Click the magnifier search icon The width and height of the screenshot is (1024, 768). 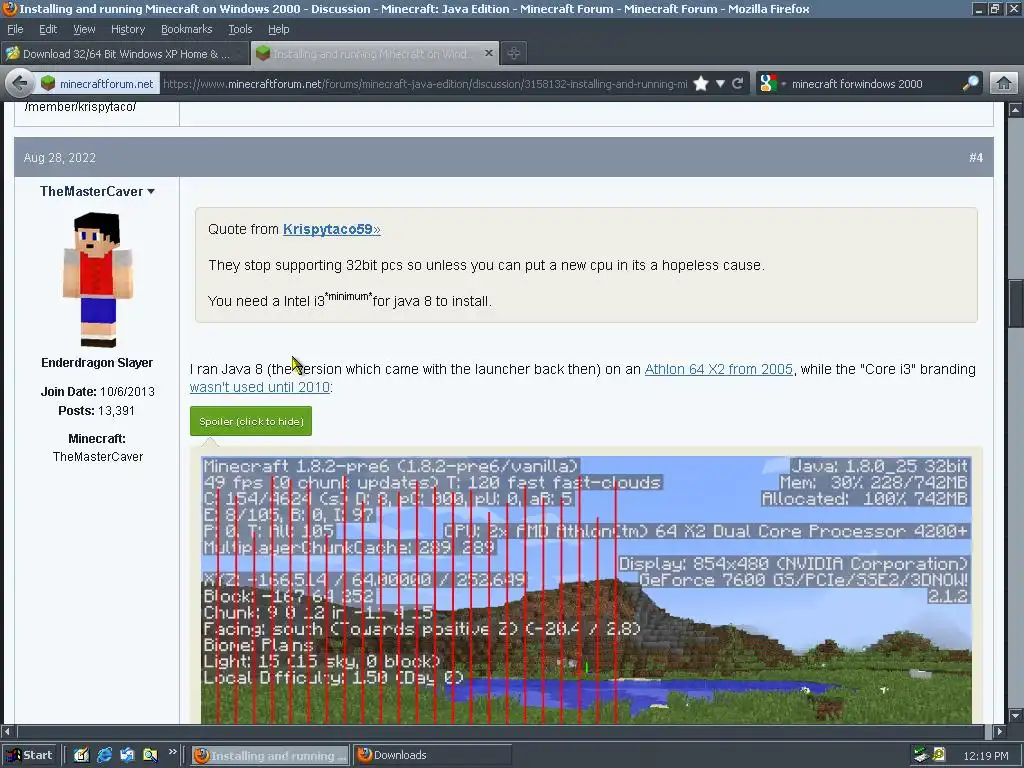(x=970, y=84)
